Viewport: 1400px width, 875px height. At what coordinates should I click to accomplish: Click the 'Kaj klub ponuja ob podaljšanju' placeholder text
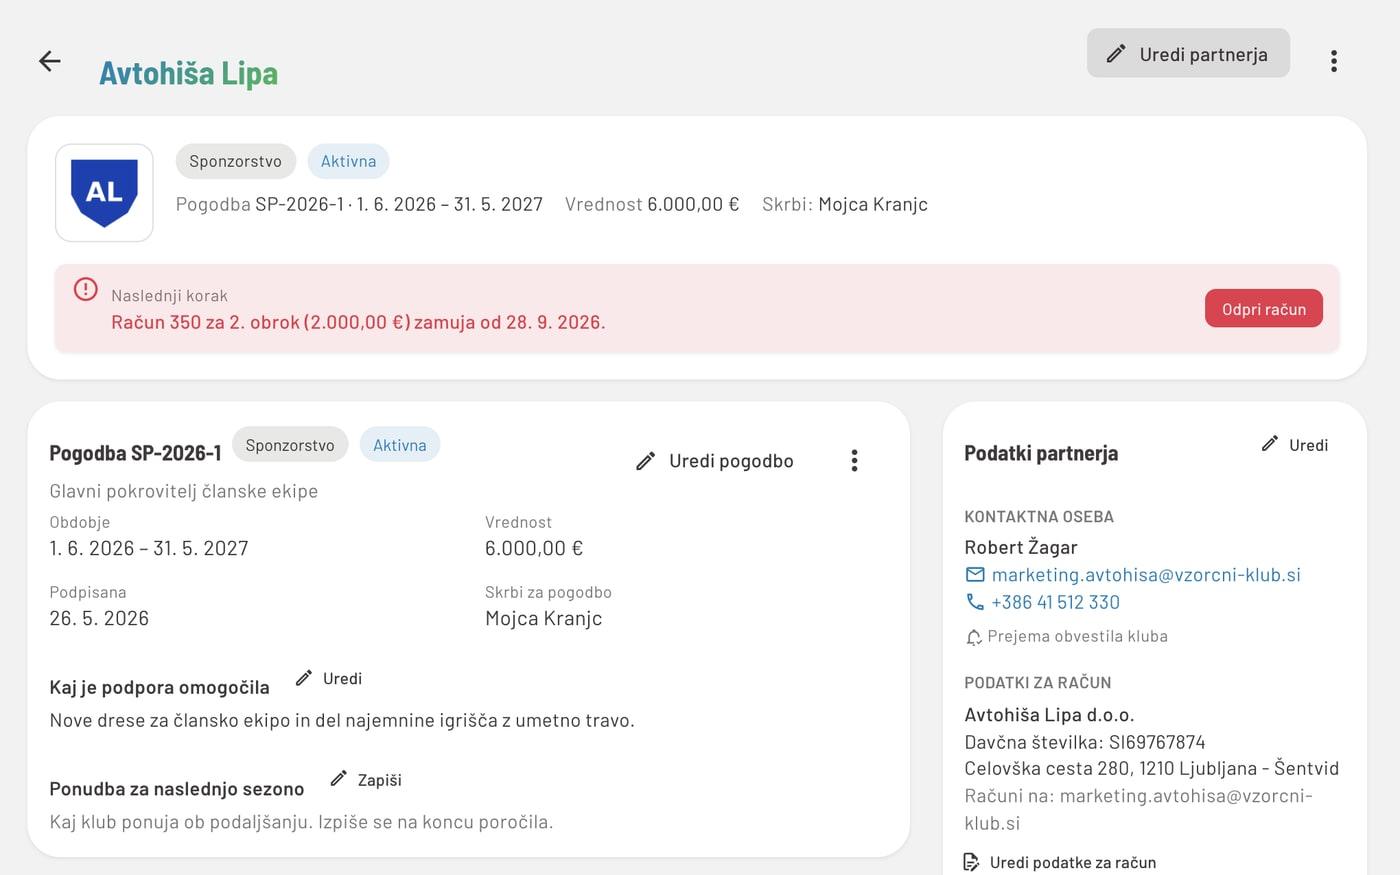click(x=301, y=822)
